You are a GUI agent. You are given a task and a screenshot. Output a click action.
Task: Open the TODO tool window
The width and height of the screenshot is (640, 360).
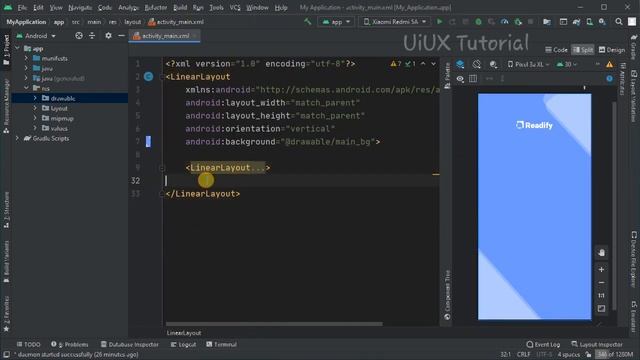tap(29, 344)
